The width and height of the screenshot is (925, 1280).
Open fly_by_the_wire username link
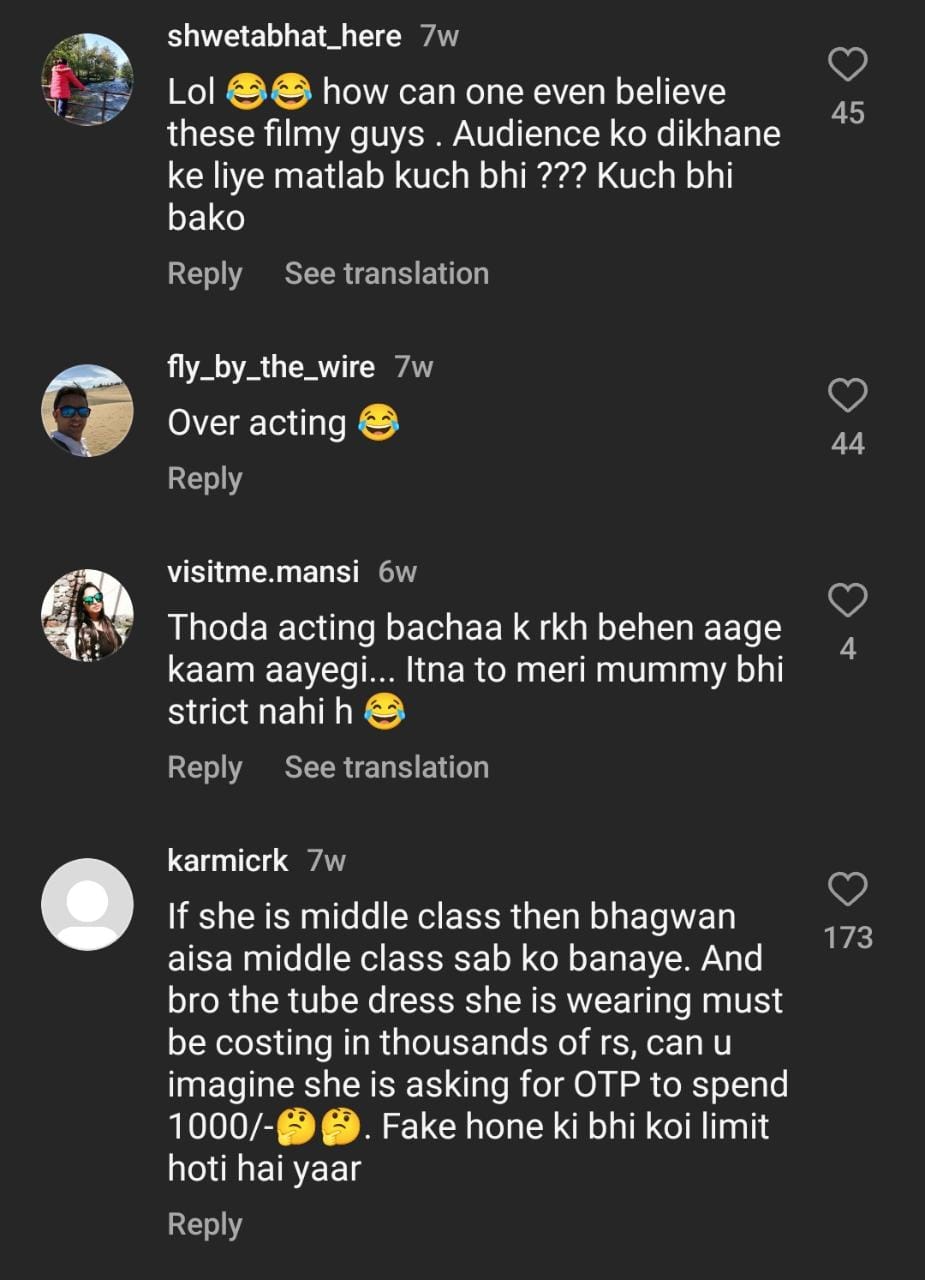pyautogui.click(x=270, y=367)
